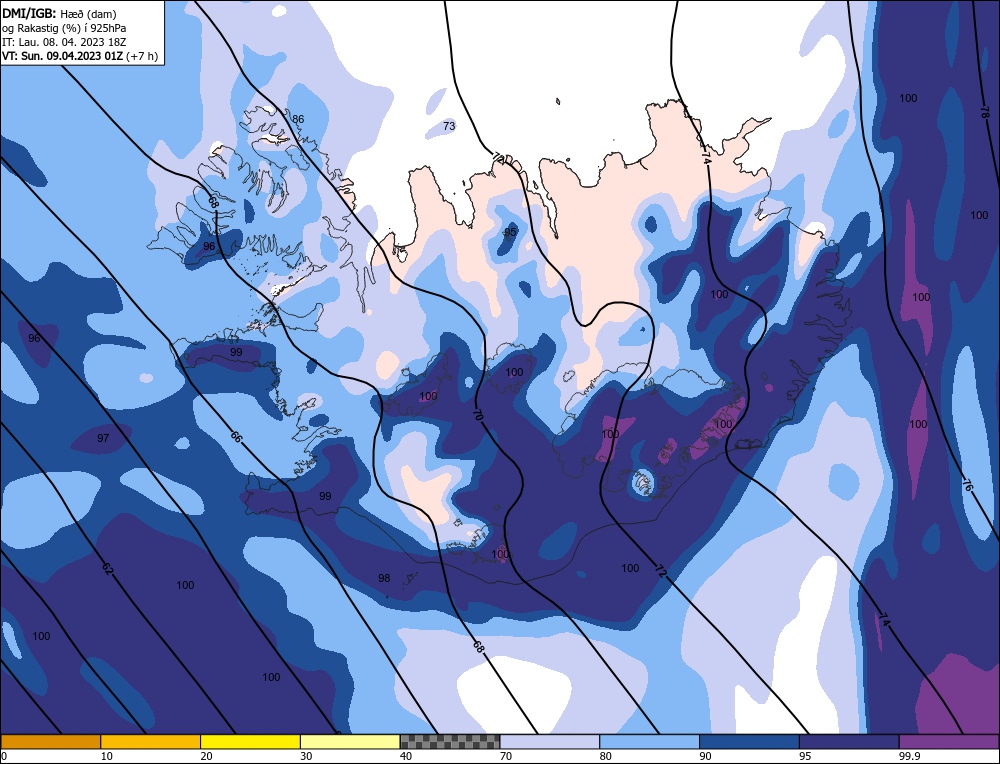Click the '66' contour line label
This screenshot has width=1000, height=764.
click(236, 437)
